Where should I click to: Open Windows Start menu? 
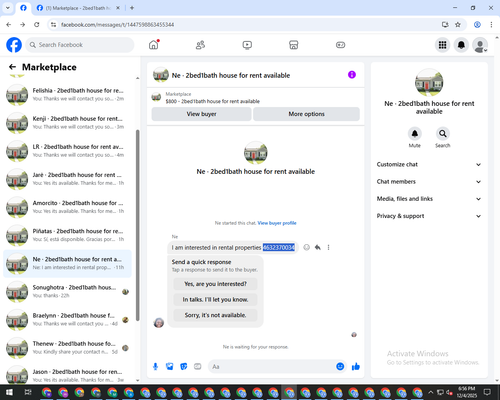point(9,392)
